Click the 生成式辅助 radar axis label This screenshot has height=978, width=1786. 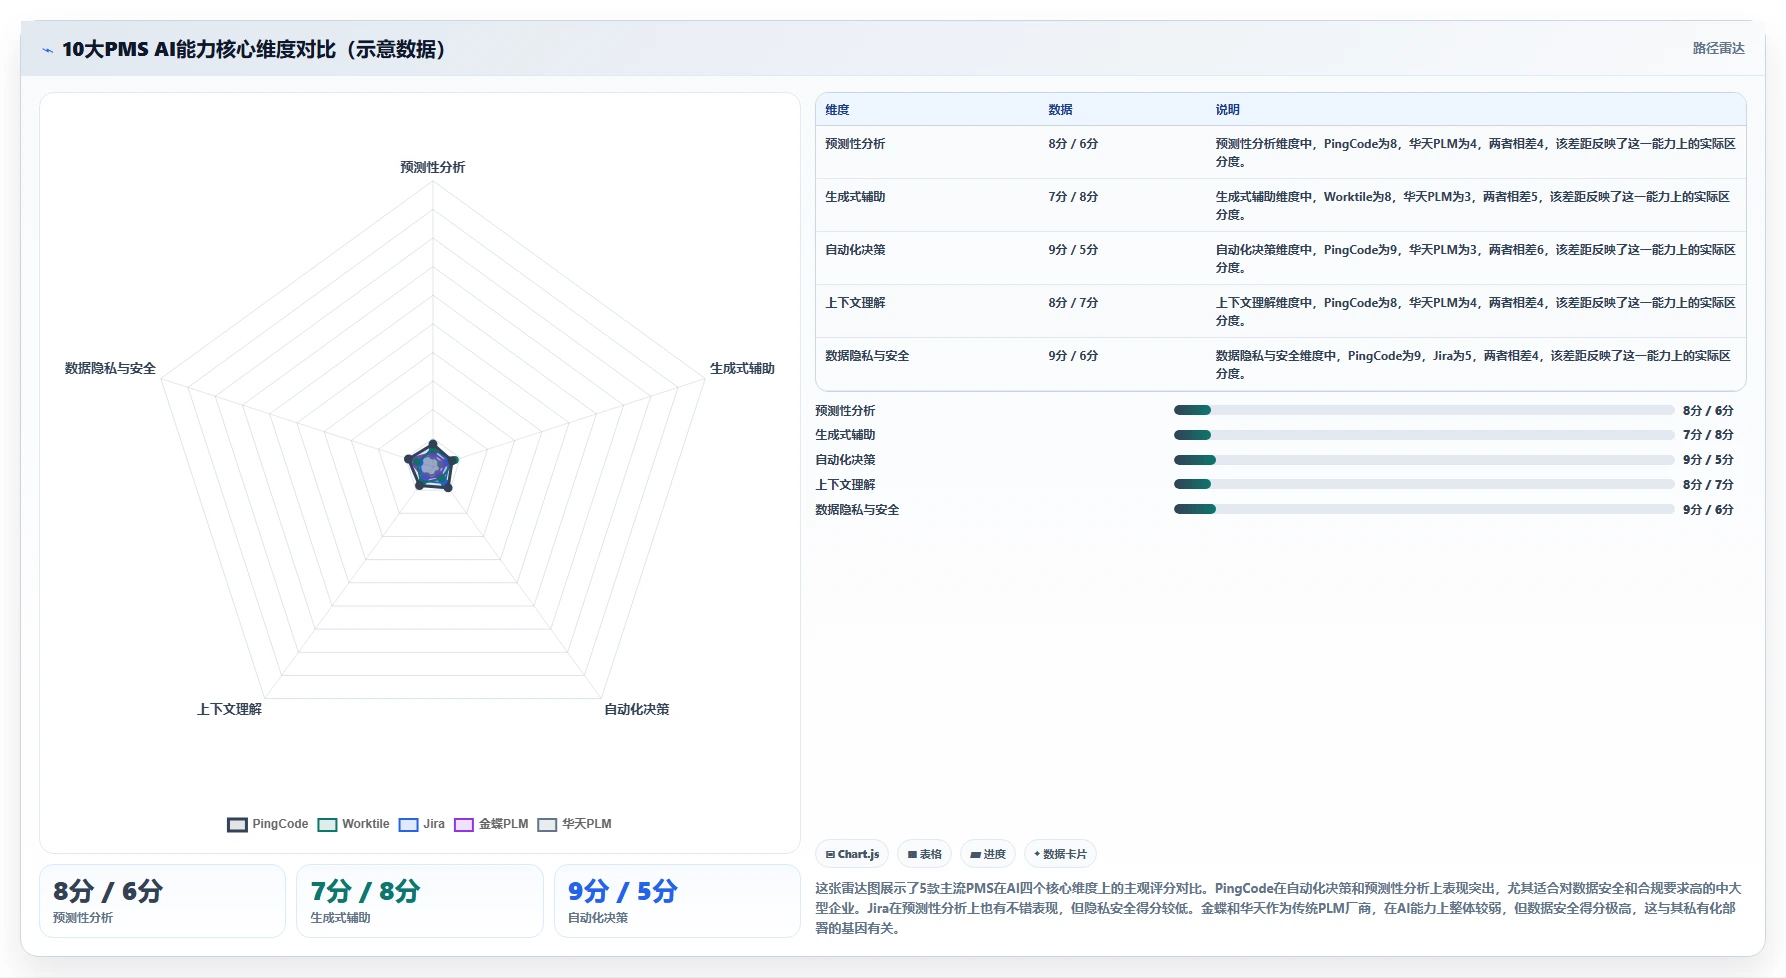click(742, 368)
